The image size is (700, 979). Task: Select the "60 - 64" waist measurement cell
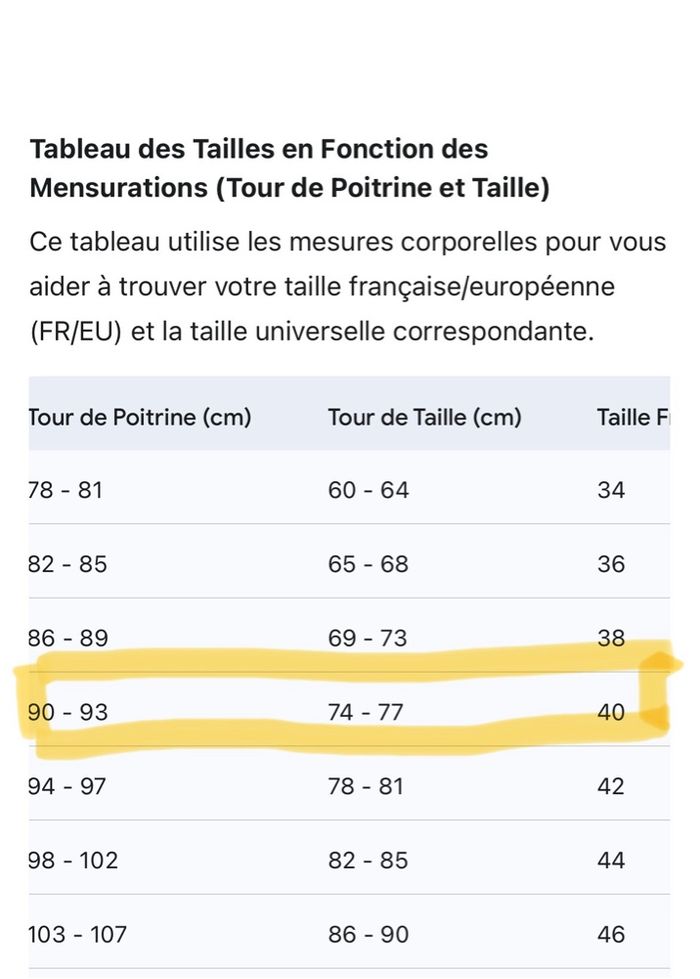click(368, 490)
